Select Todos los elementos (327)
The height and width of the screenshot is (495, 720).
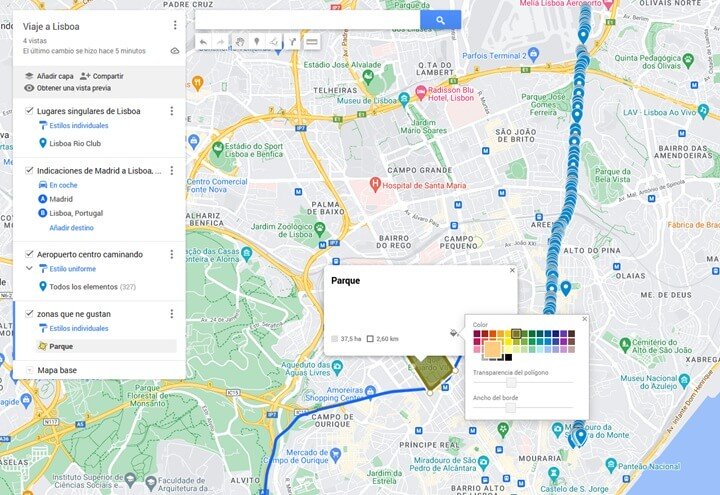(x=92, y=287)
